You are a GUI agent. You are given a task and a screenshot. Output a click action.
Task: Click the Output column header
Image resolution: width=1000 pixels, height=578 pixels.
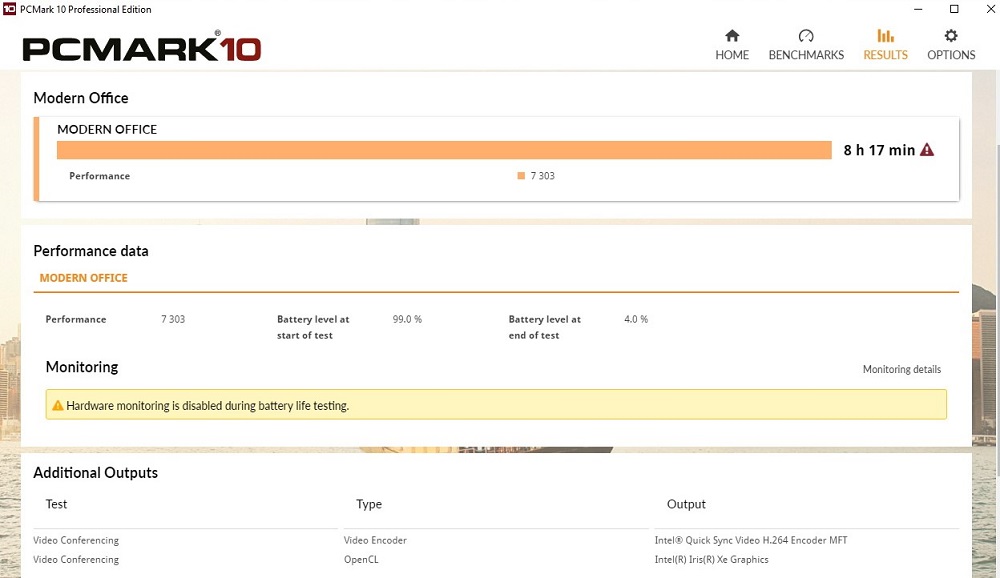pyautogui.click(x=686, y=504)
